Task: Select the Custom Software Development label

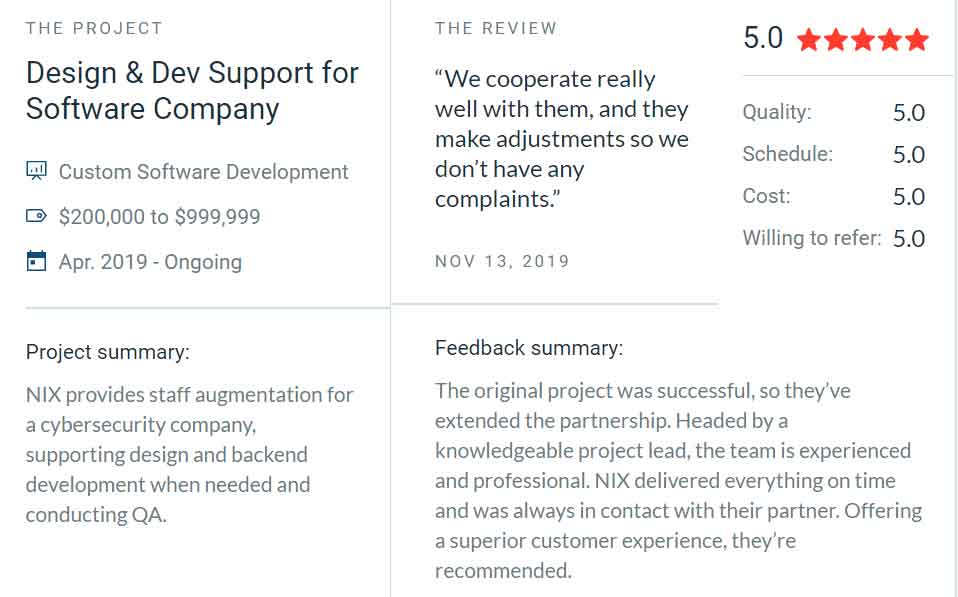Action: tap(203, 172)
